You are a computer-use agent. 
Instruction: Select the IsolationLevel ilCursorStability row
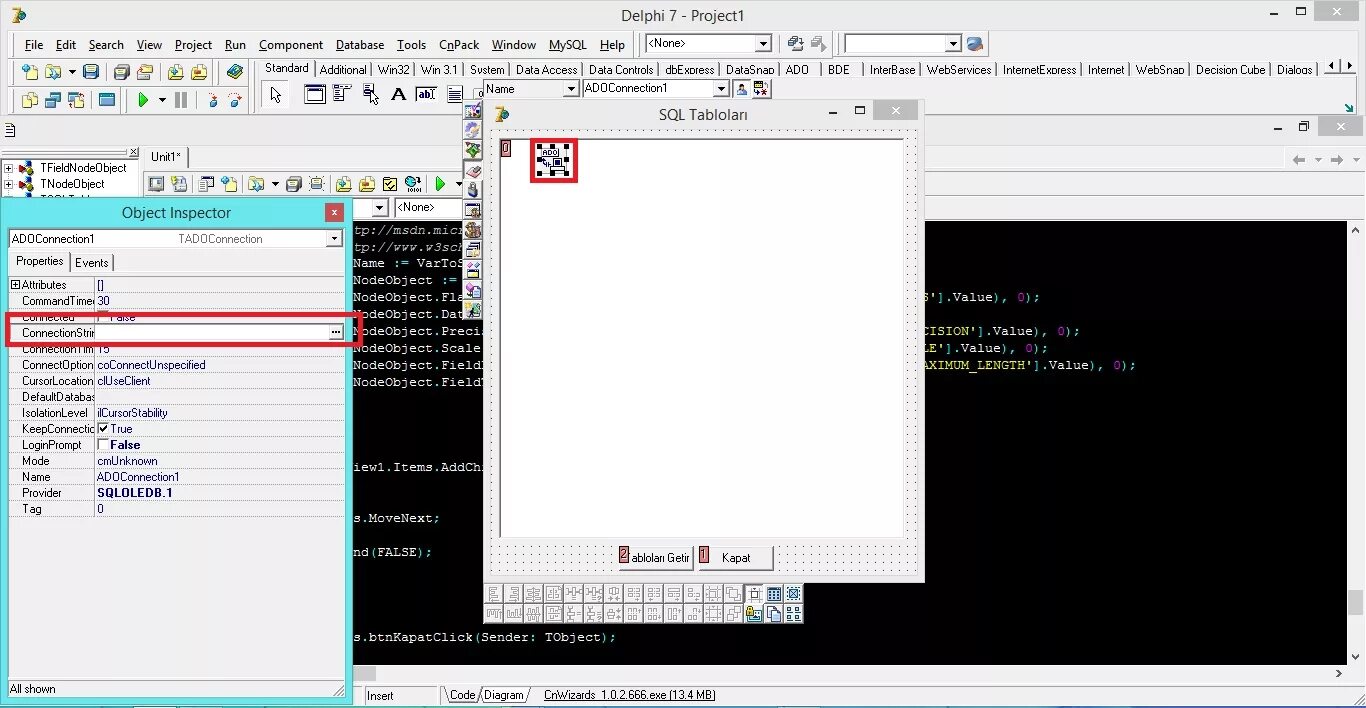coord(176,413)
